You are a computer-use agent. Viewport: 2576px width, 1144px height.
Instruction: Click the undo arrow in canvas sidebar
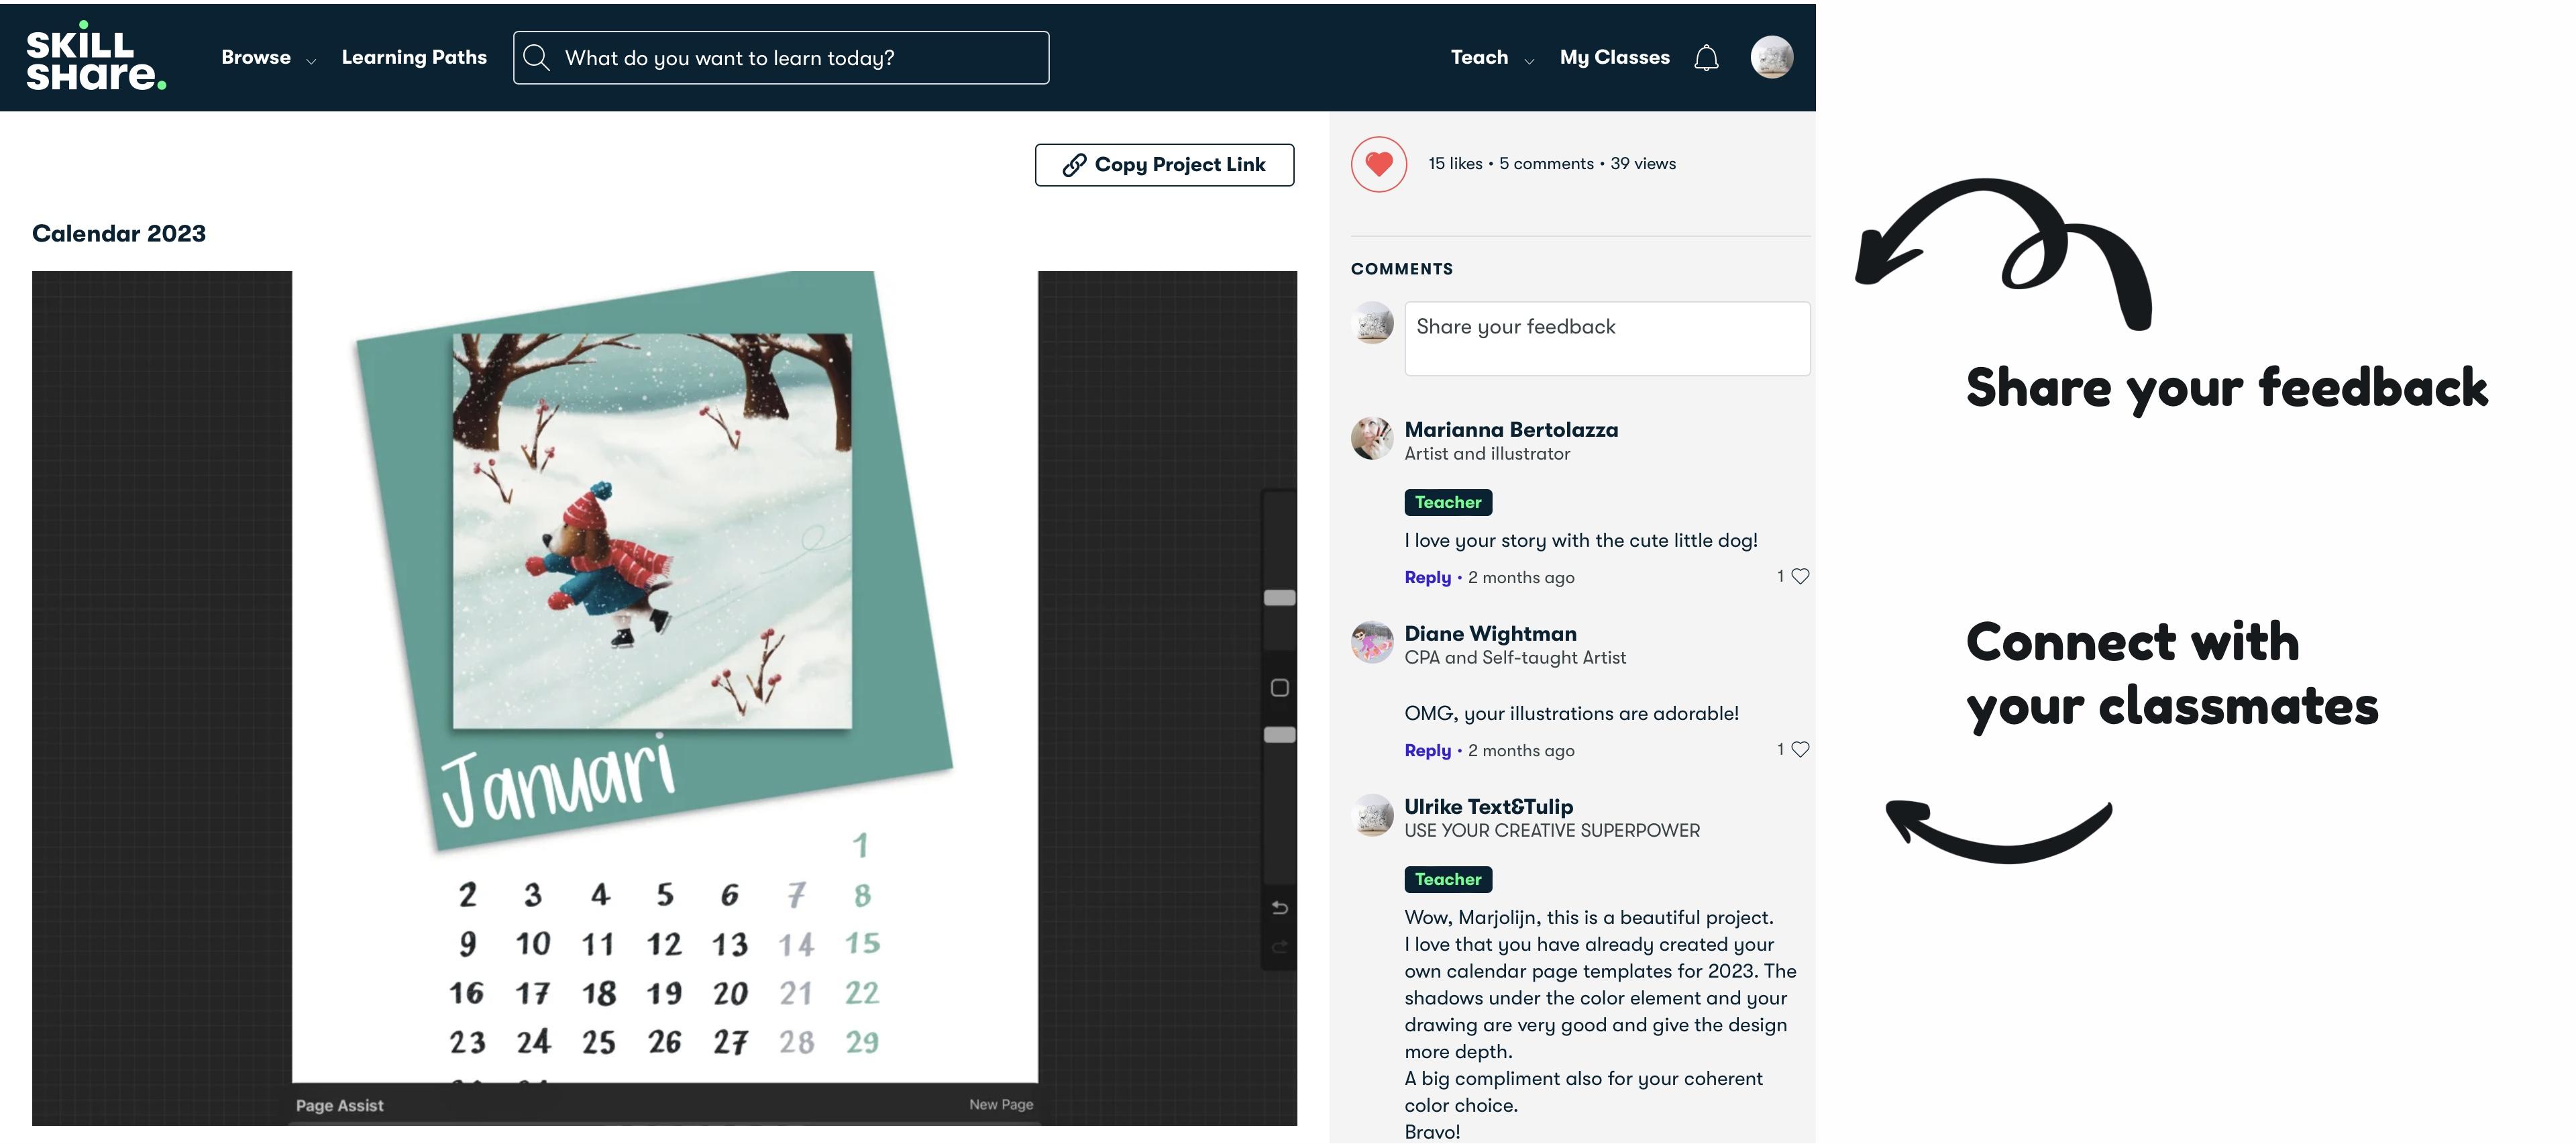(1279, 908)
